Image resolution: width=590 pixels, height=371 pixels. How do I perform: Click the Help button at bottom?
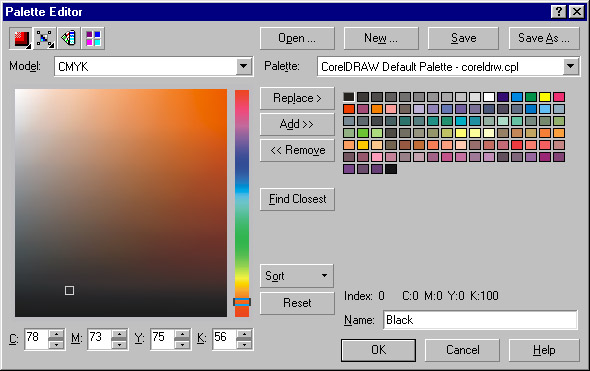544,350
